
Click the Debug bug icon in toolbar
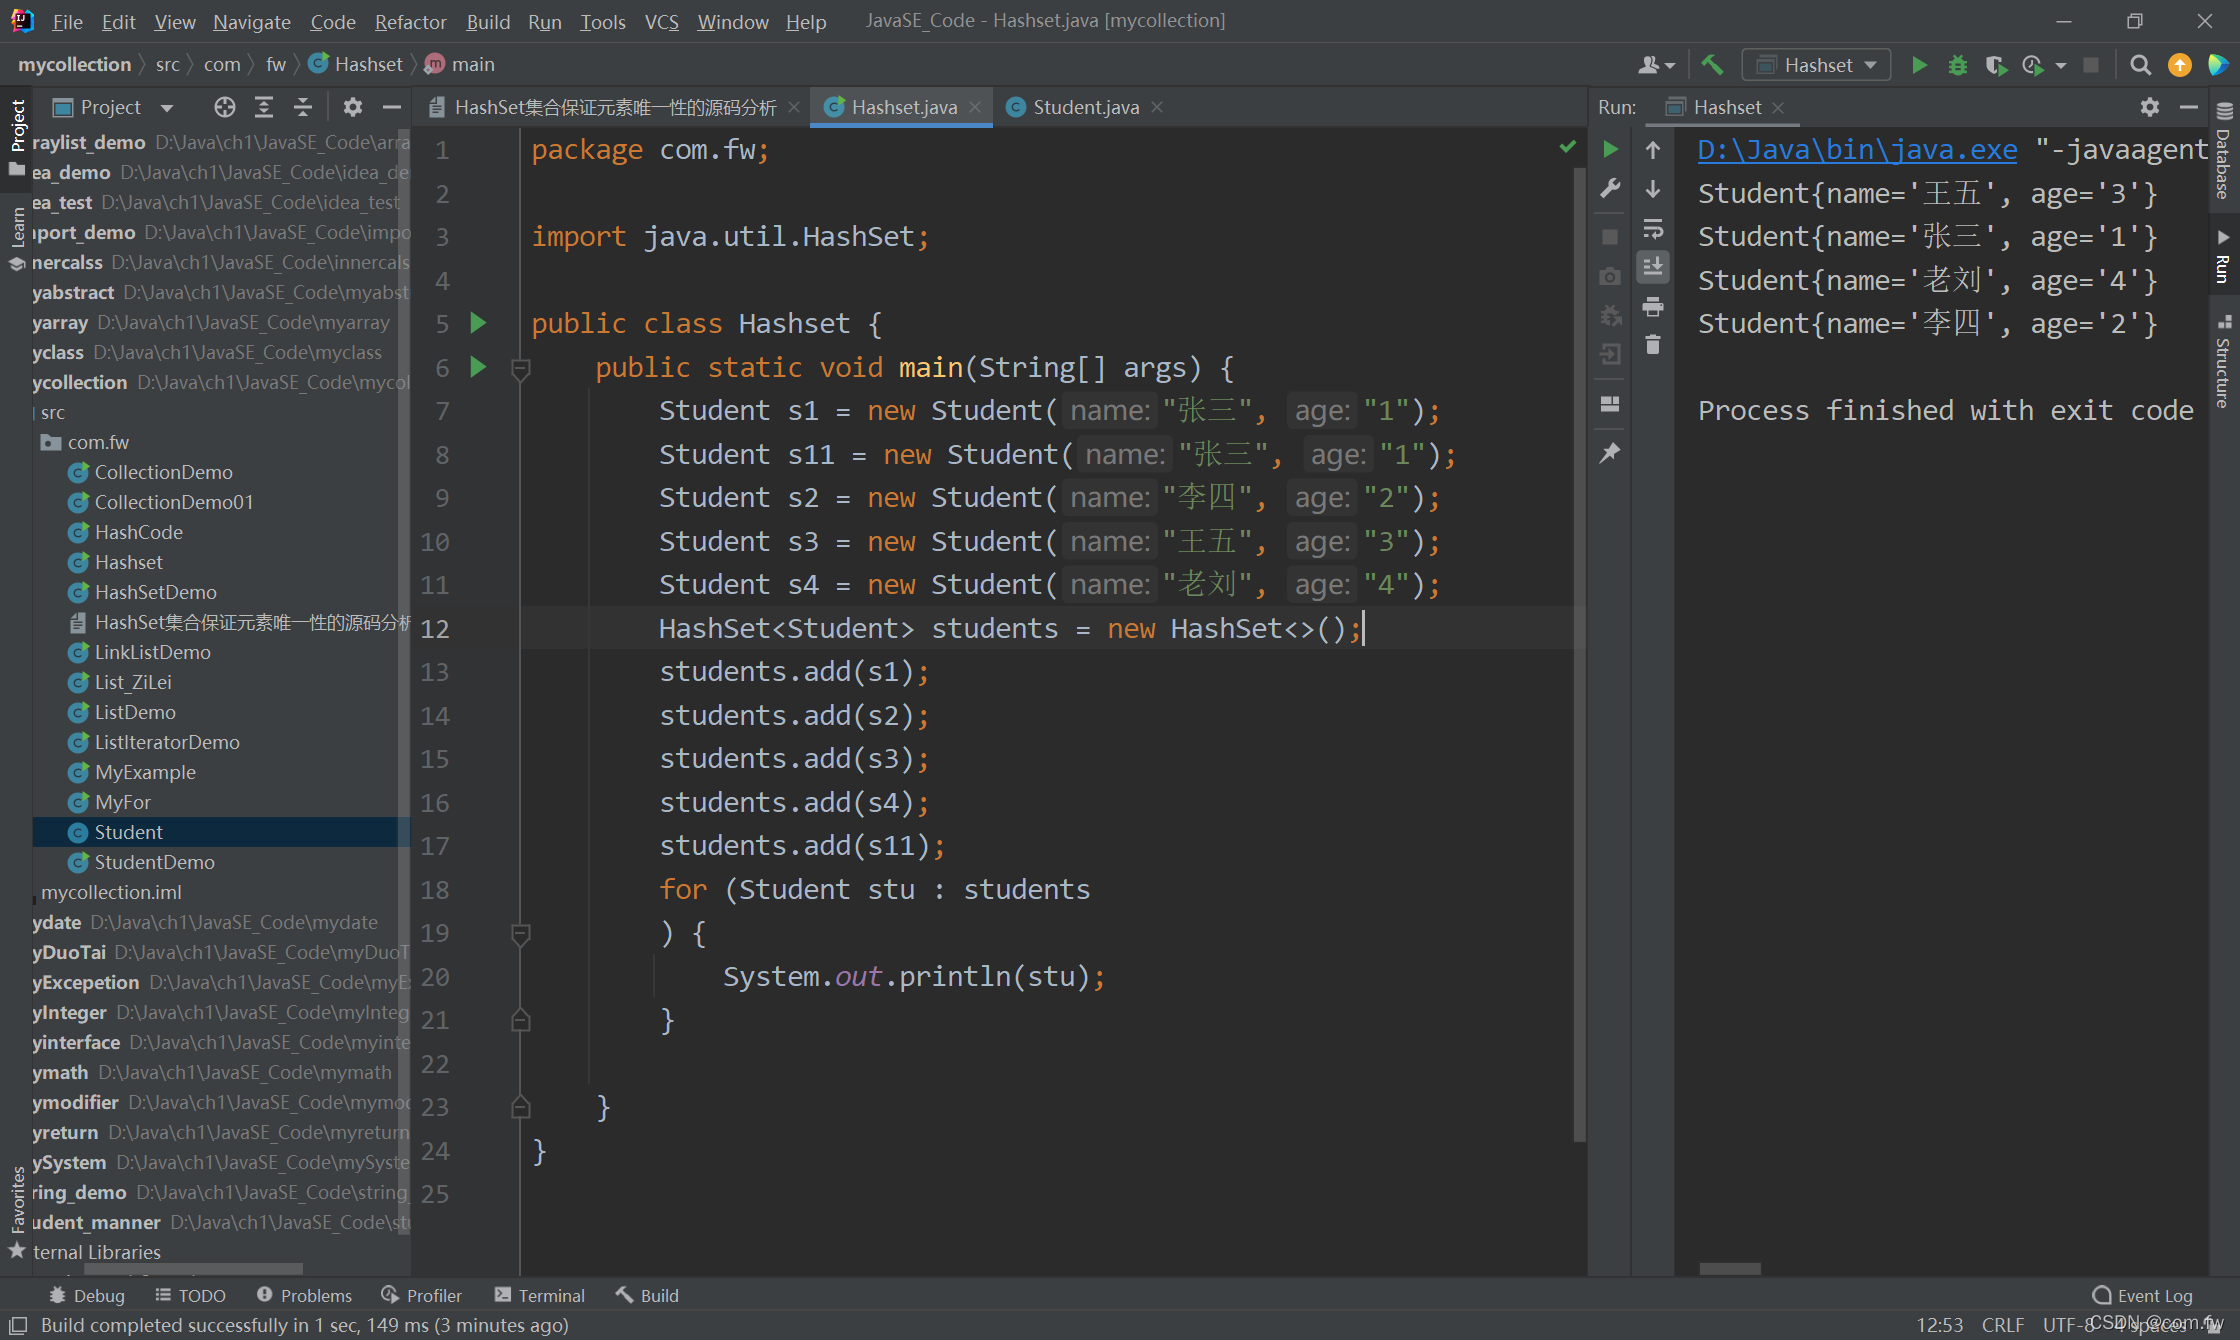point(1957,65)
